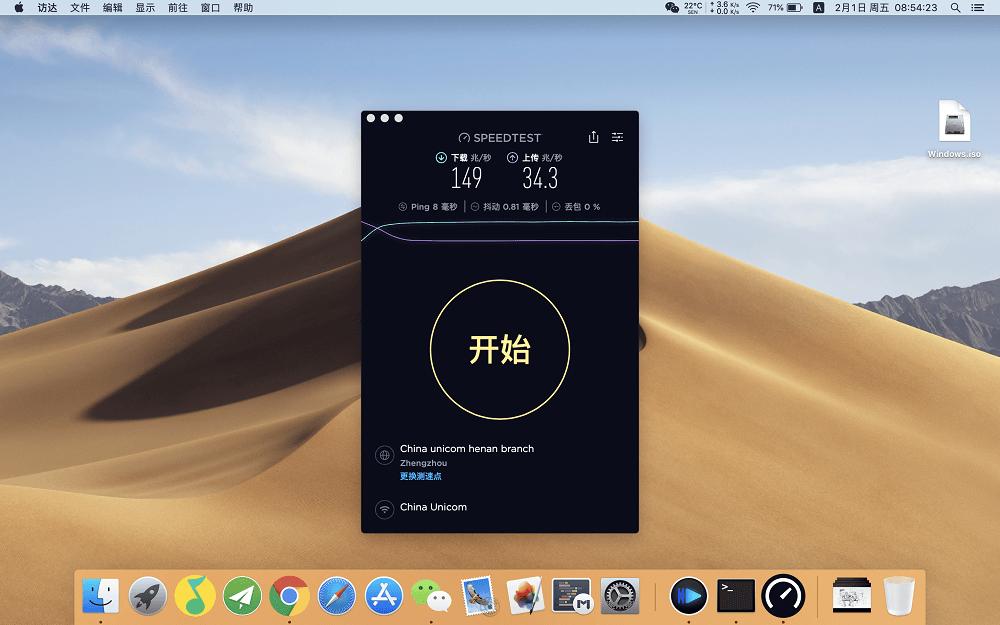This screenshot has height=625, width=1000.
Task: Open the share results icon
Action: (594, 137)
